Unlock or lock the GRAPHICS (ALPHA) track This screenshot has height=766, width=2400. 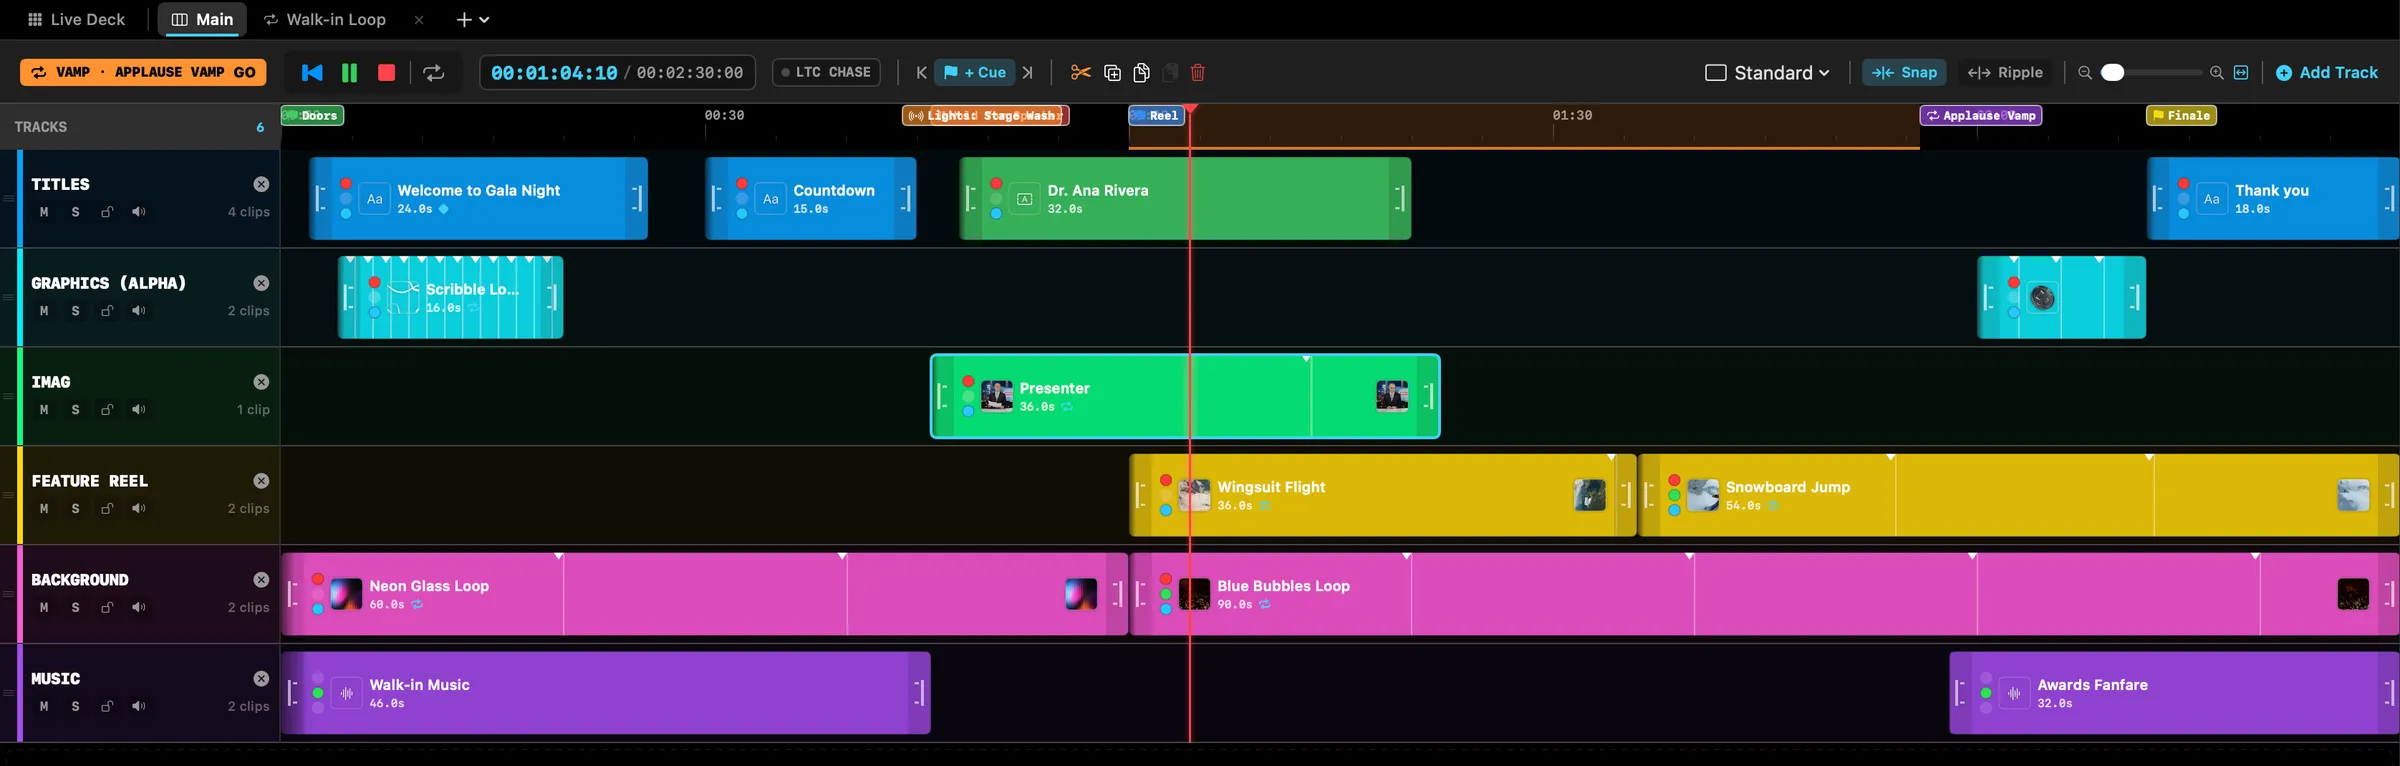pyautogui.click(x=107, y=311)
